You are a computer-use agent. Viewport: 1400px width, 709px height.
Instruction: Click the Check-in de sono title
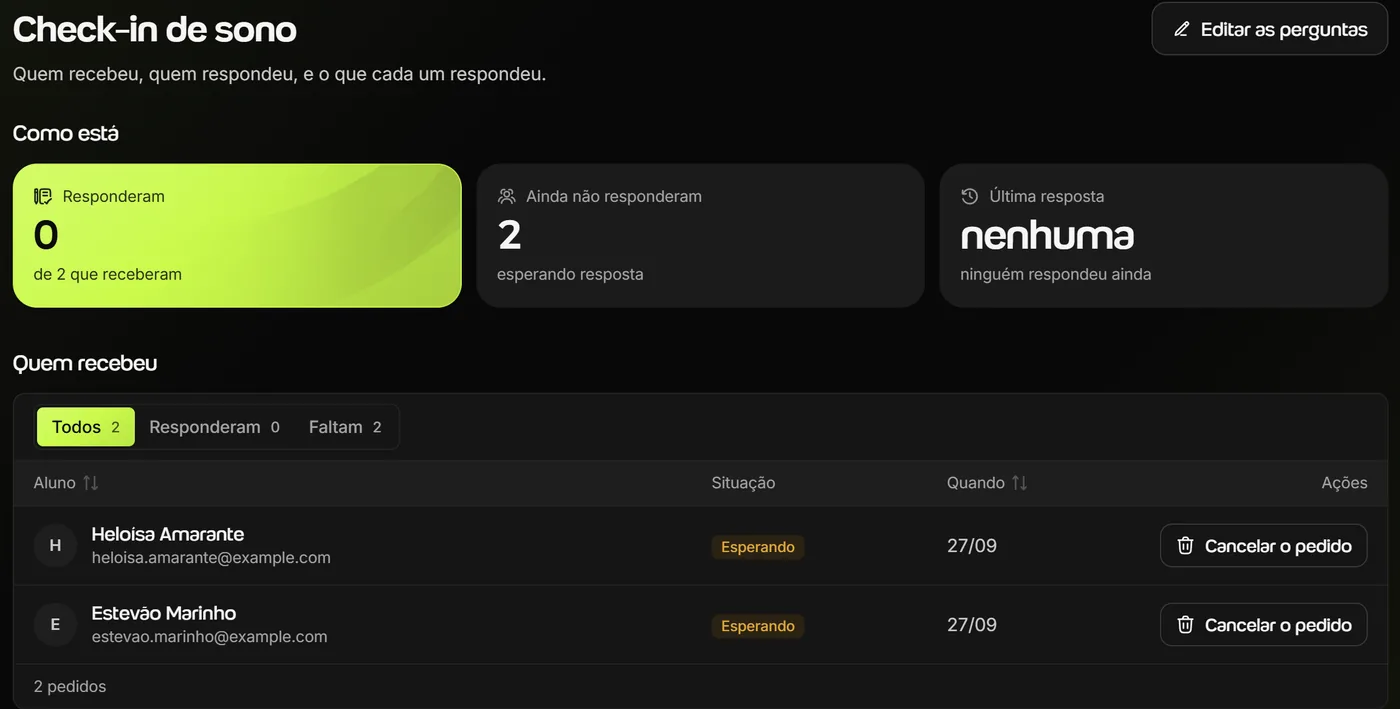pos(155,30)
